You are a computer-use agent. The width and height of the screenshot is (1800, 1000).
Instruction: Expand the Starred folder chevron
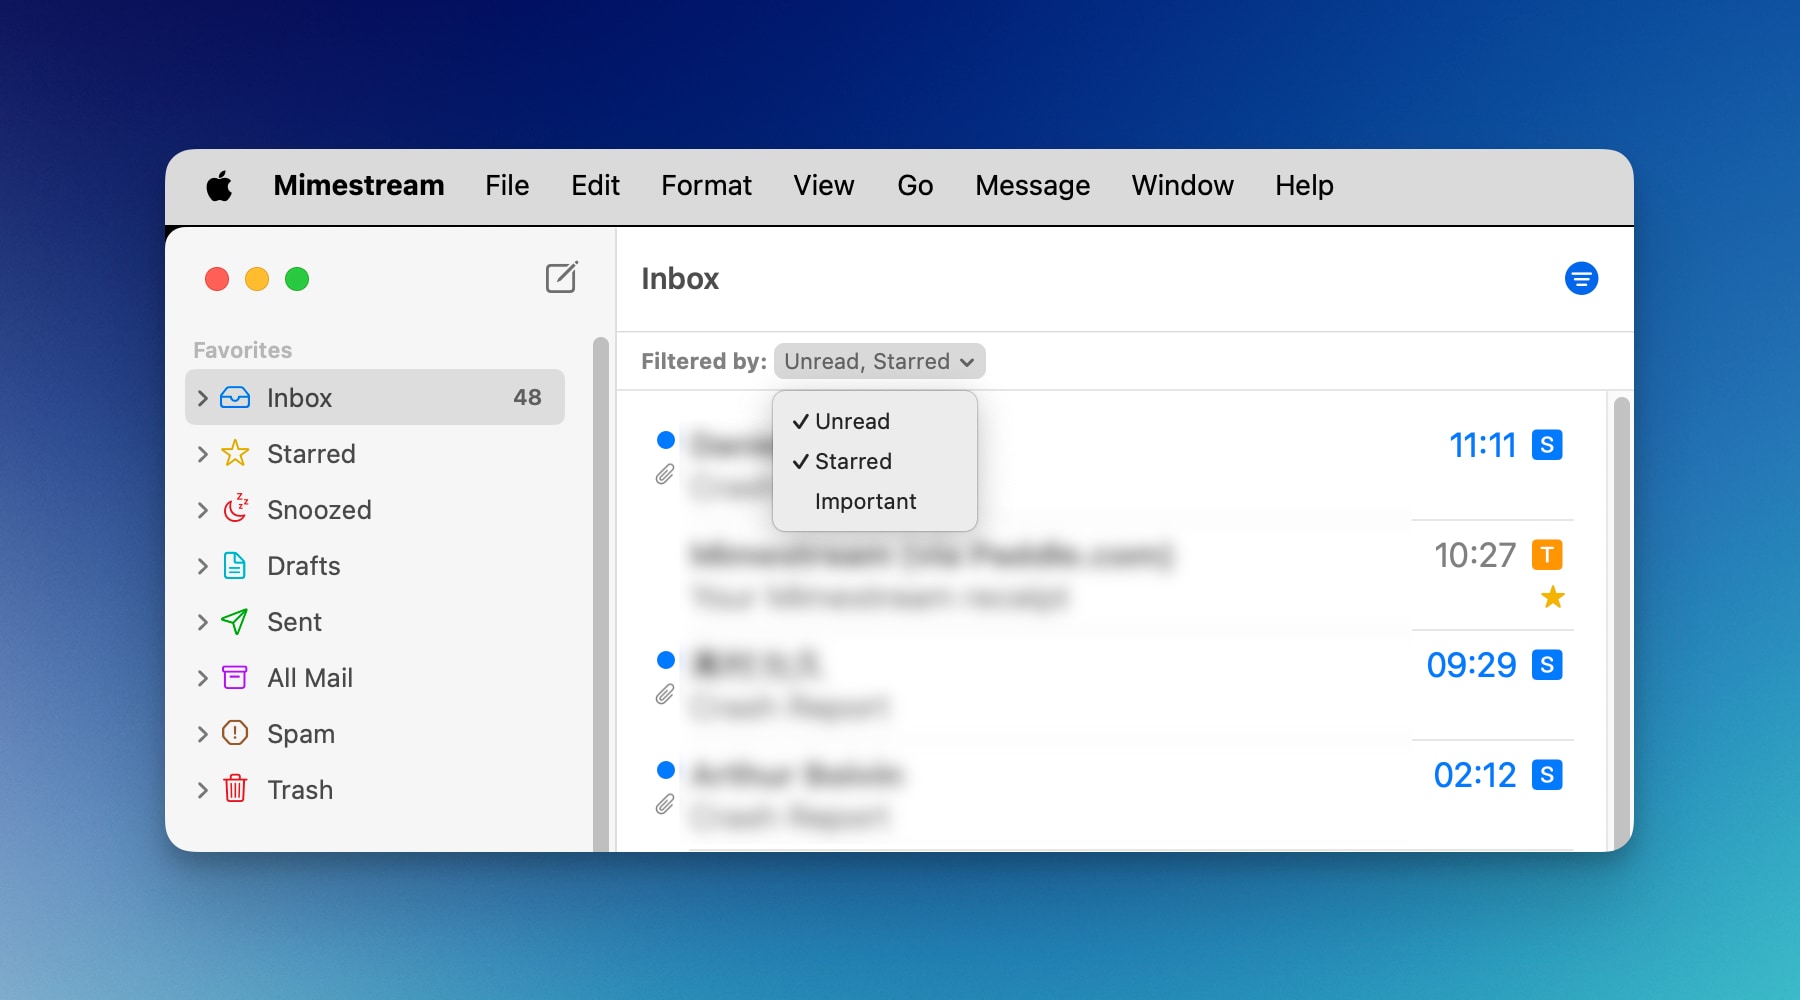point(203,454)
